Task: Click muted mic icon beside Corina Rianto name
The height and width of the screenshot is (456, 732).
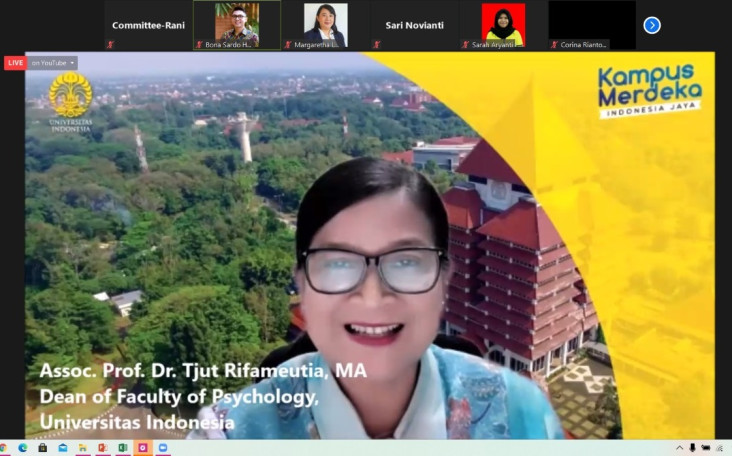Action: point(554,45)
